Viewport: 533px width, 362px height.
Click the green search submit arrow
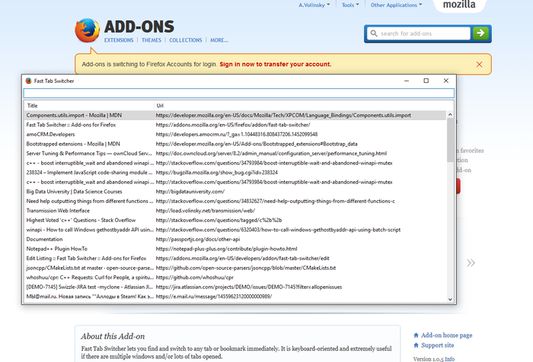(x=480, y=33)
